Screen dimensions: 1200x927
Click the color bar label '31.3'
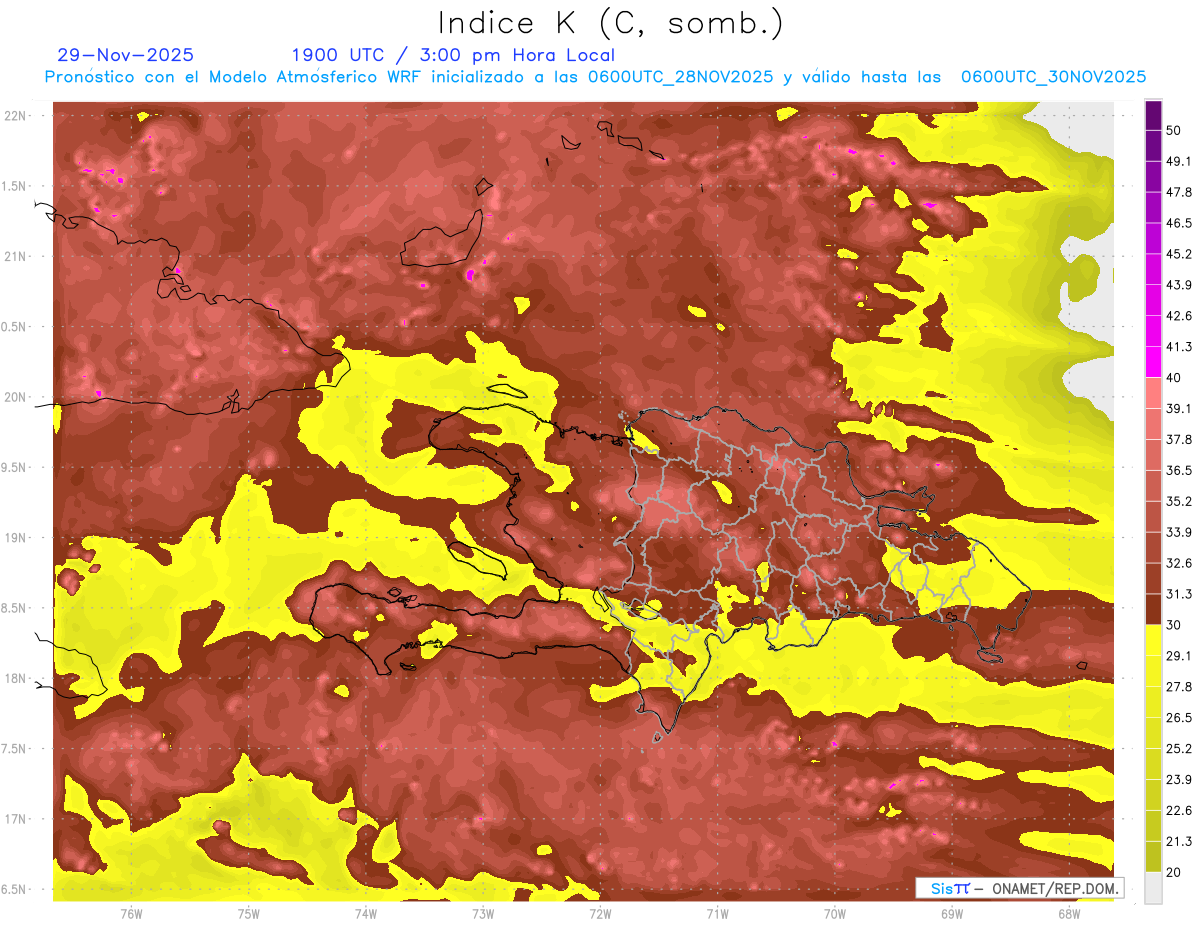(1179, 594)
